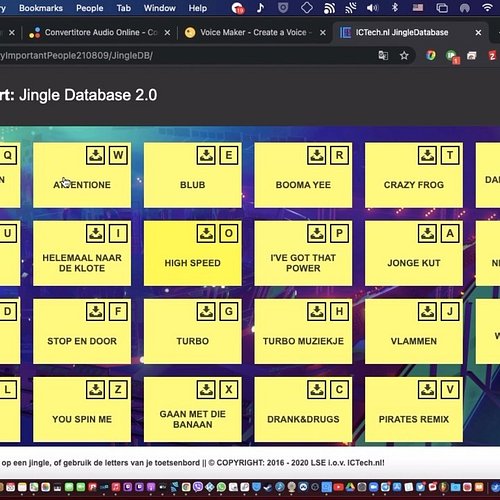Image resolution: width=500 pixels, height=500 pixels.
Task: Download the BOOMA YEE jingle
Action: pyautogui.click(x=317, y=155)
